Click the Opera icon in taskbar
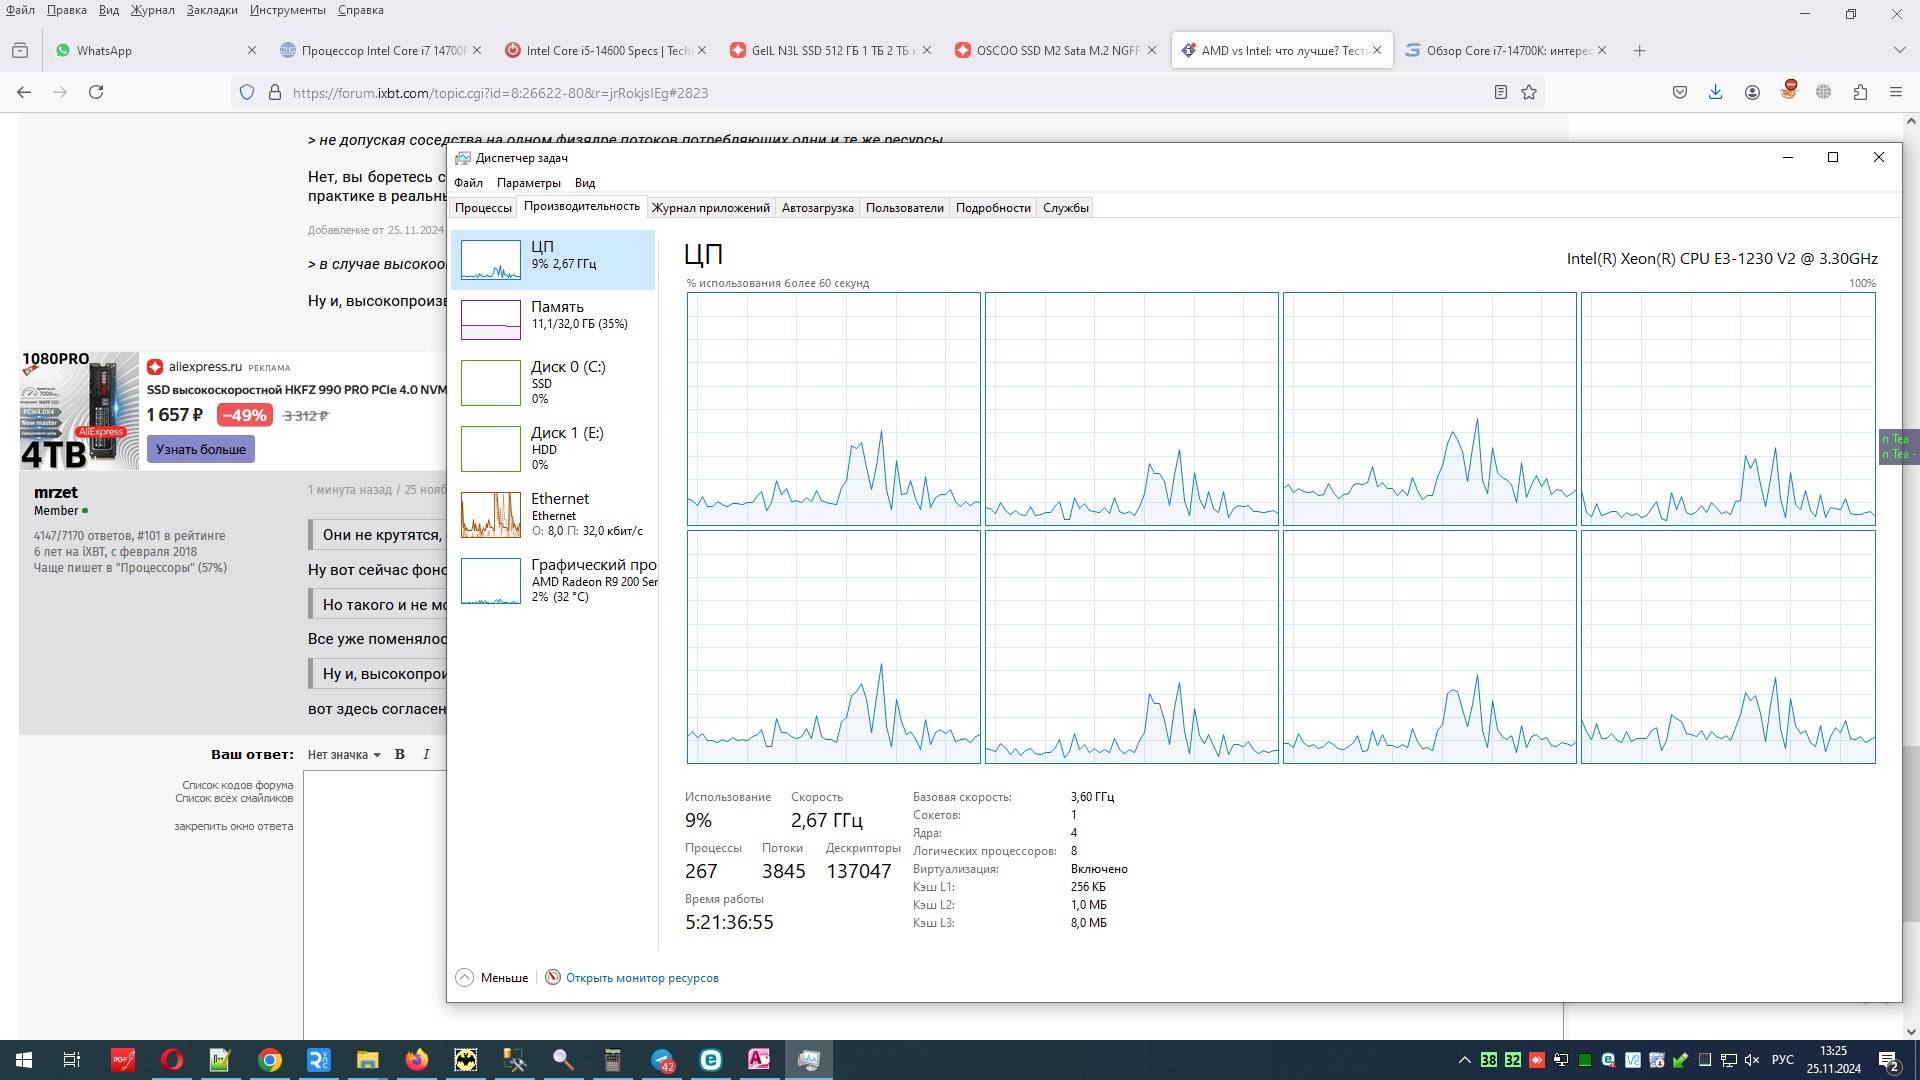The image size is (1920, 1080). (172, 1060)
